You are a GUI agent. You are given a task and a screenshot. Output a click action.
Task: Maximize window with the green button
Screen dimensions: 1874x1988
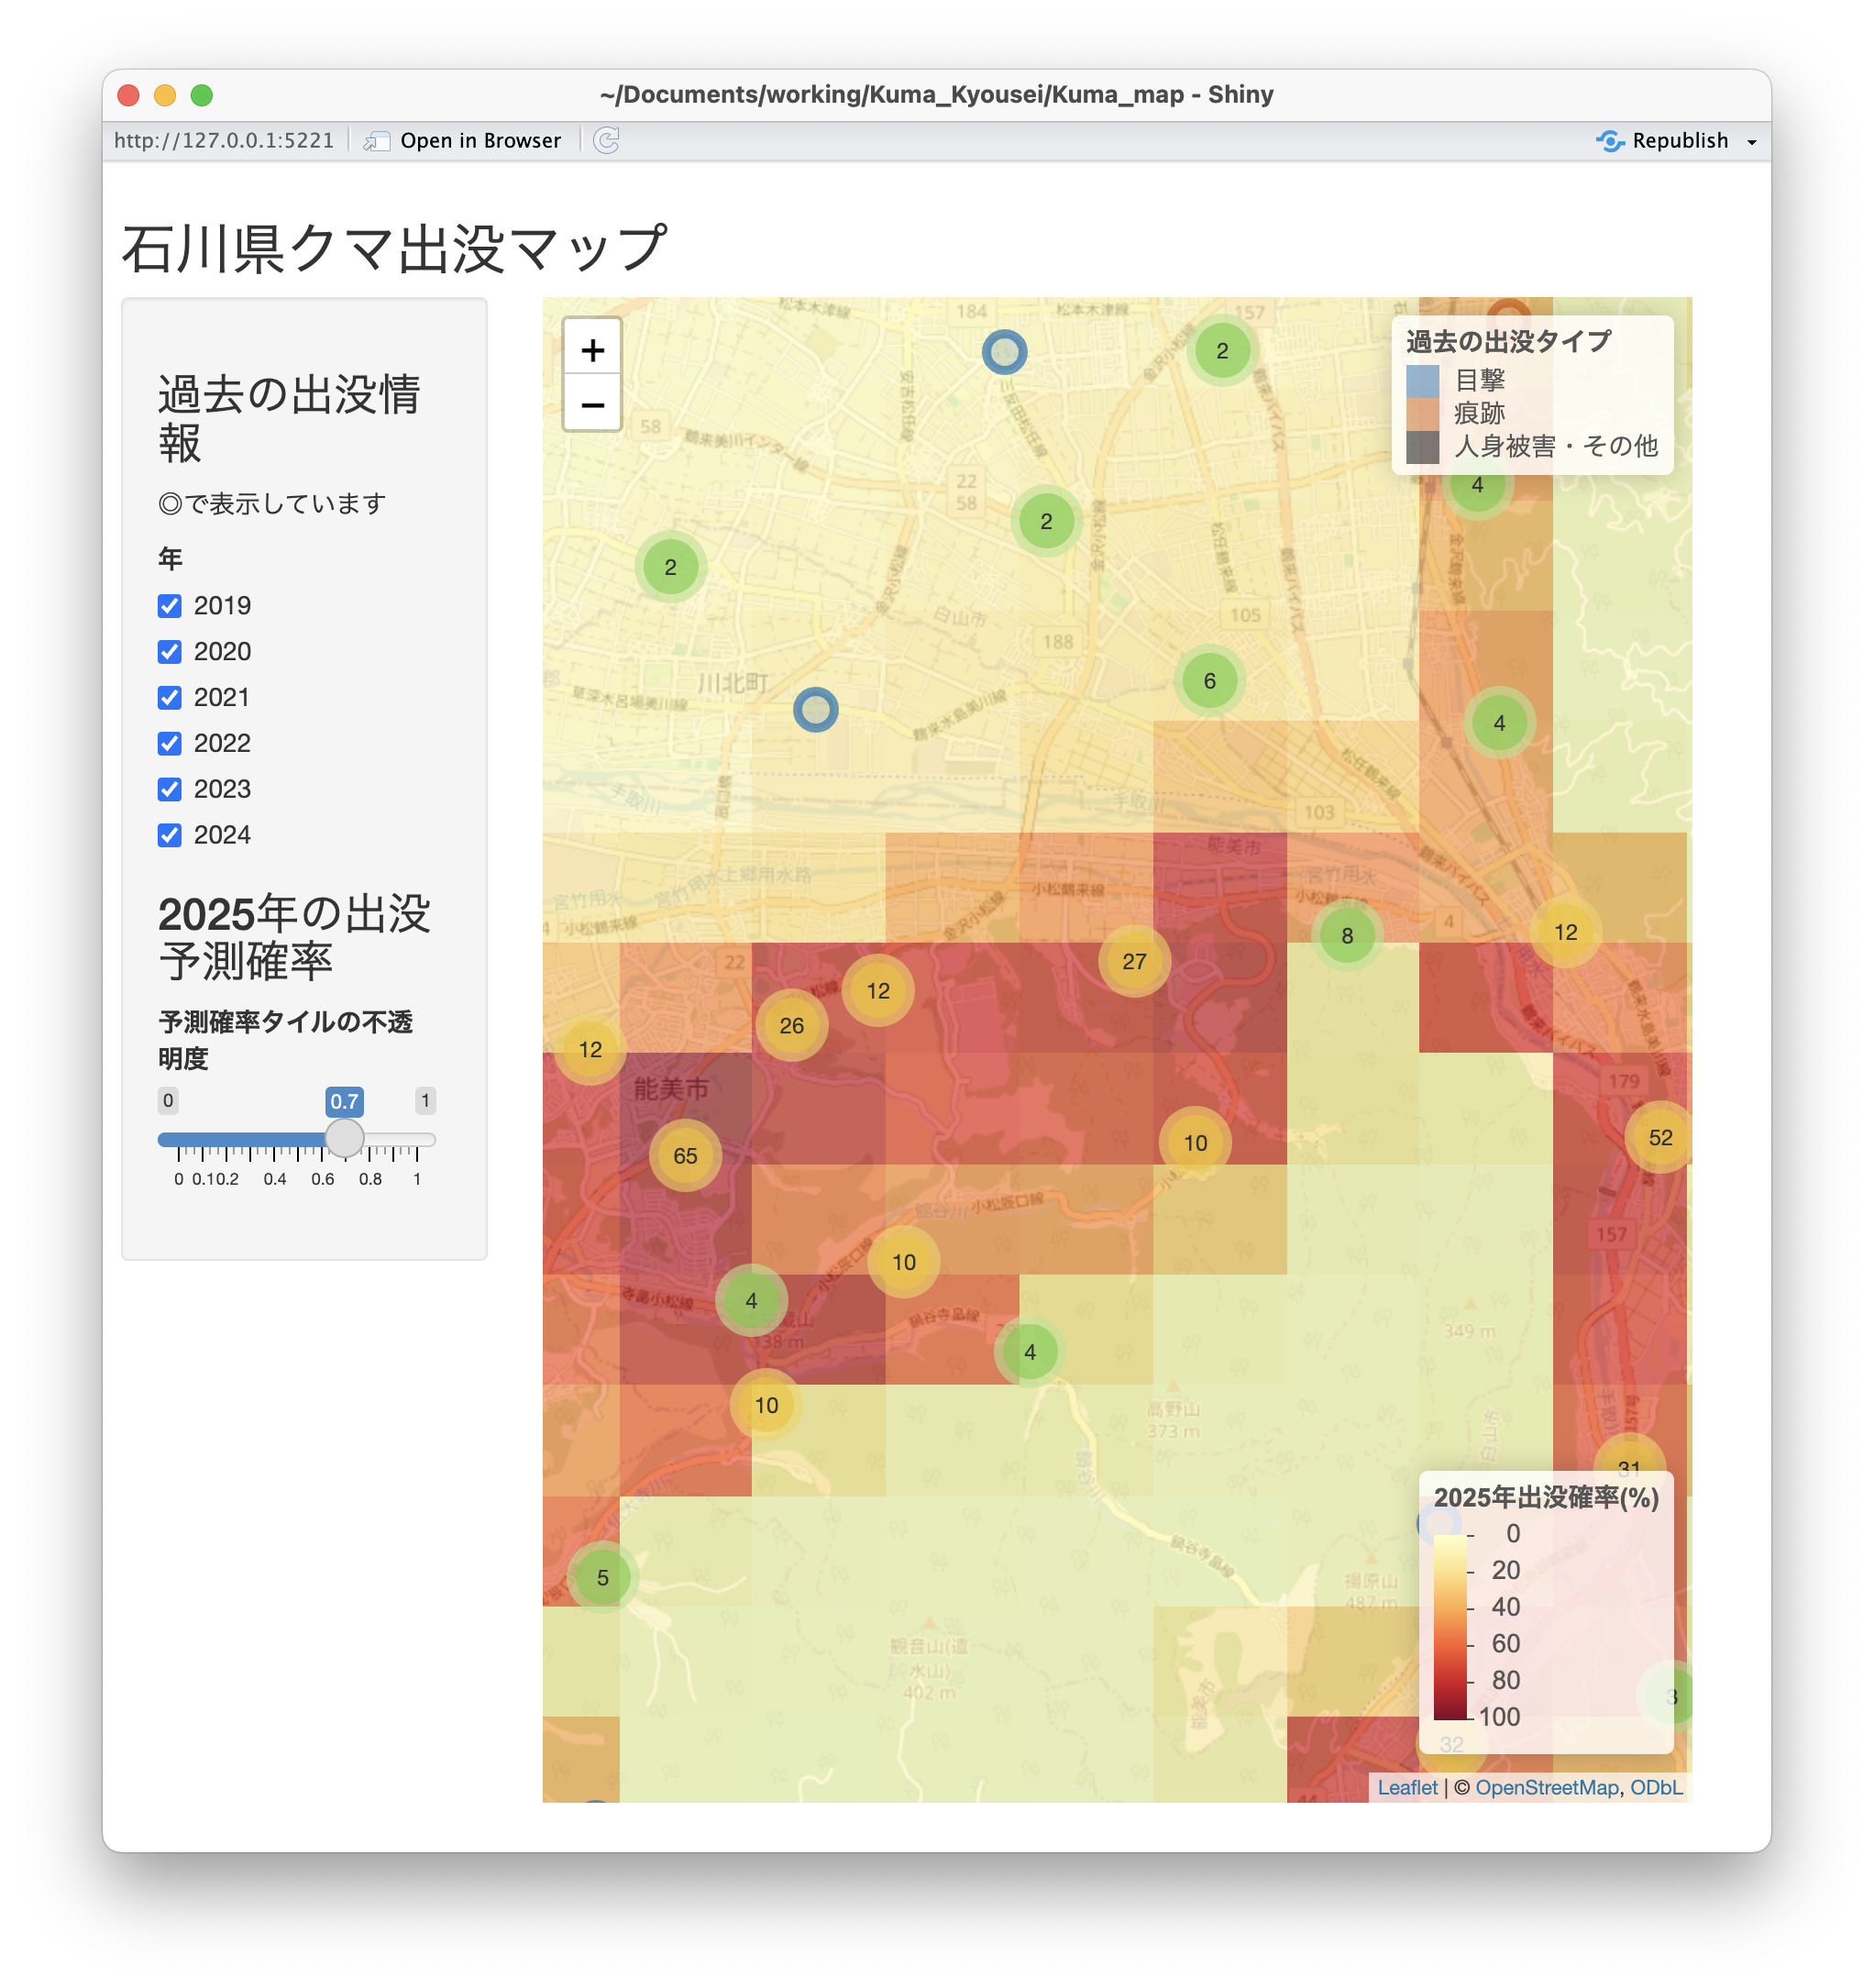pyautogui.click(x=202, y=95)
